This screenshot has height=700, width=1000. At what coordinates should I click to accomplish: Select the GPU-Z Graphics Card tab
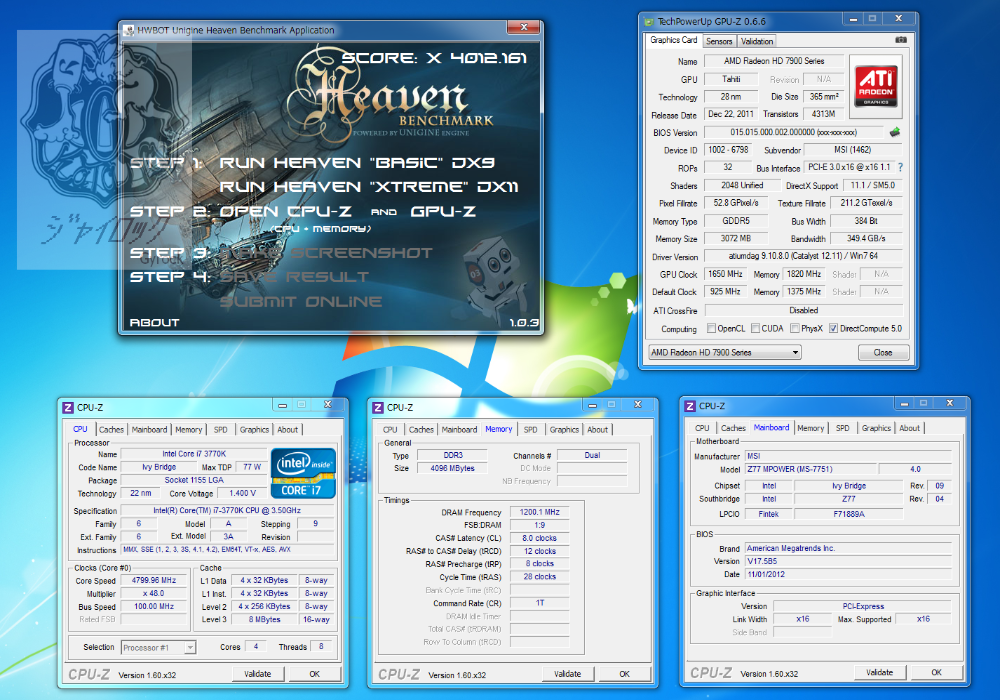(673, 40)
